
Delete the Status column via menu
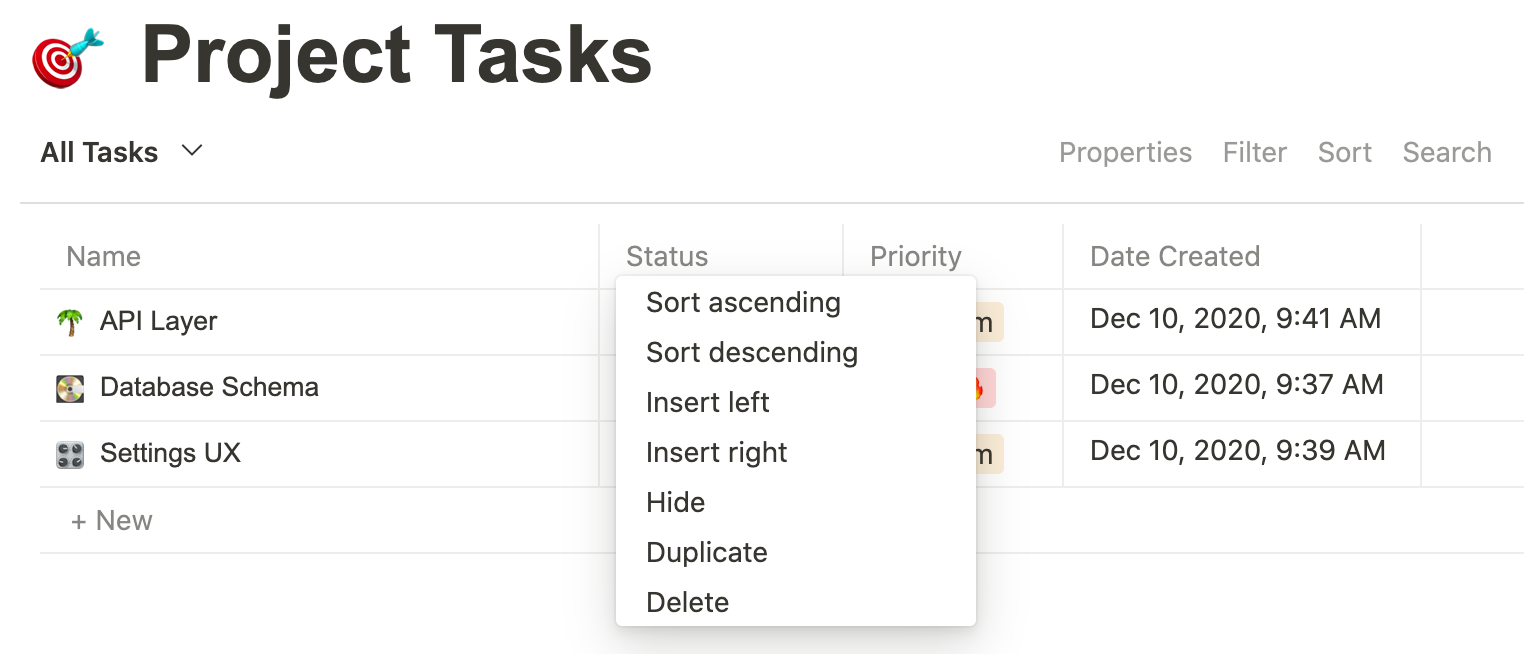[x=687, y=602]
